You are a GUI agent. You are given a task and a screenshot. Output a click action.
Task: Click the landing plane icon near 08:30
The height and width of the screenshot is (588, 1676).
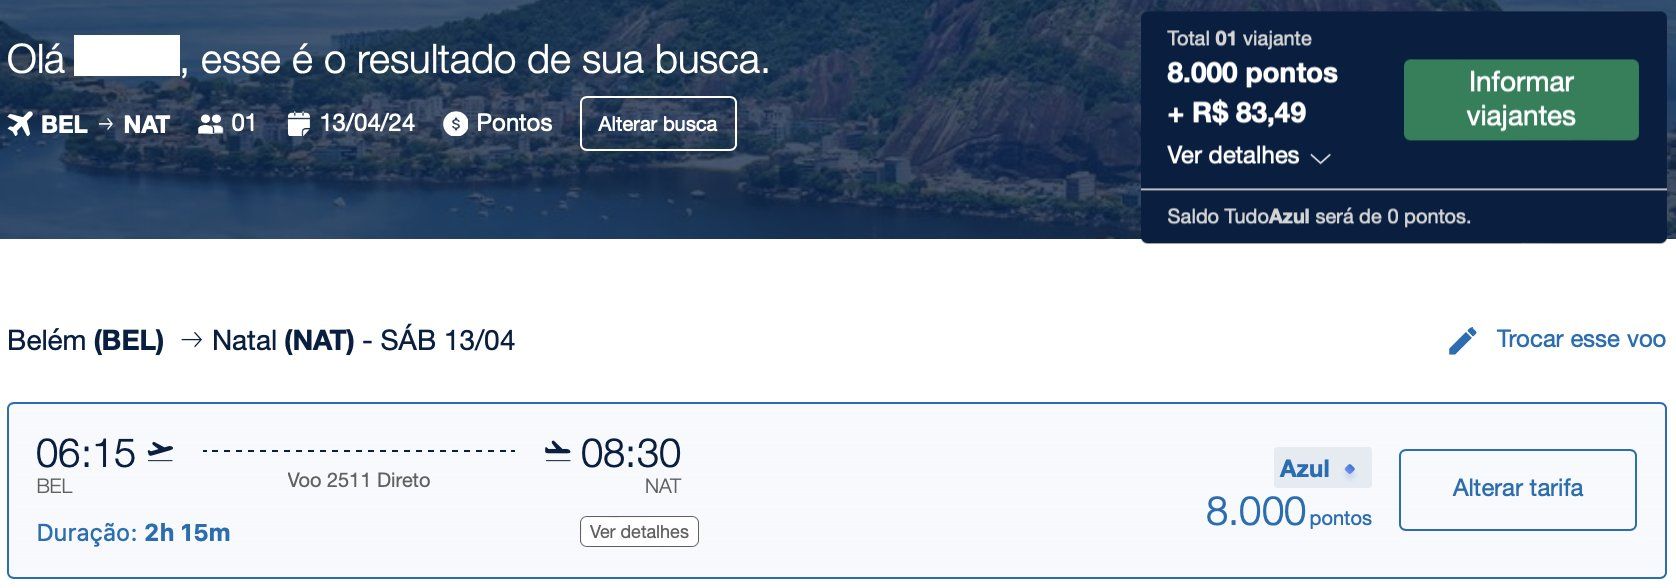pos(558,452)
